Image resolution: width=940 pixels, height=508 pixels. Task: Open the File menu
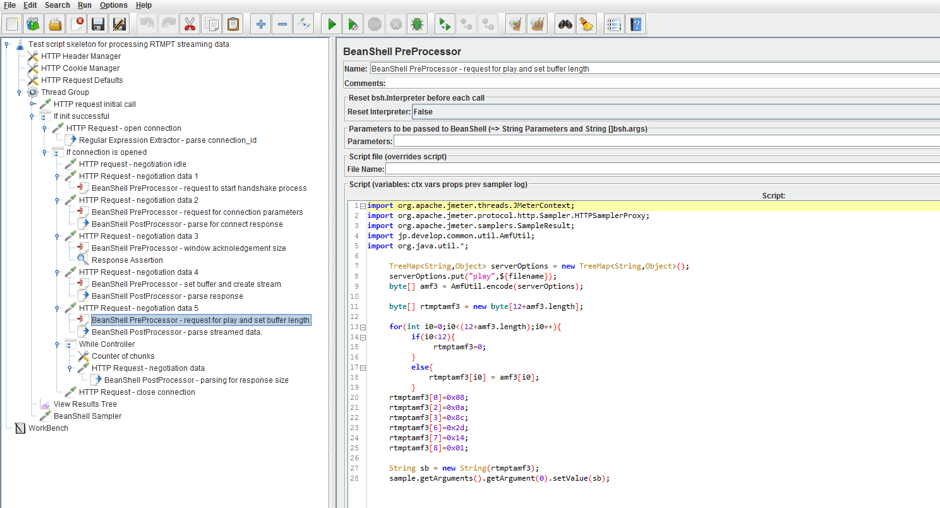pyautogui.click(x=10, y=5)
